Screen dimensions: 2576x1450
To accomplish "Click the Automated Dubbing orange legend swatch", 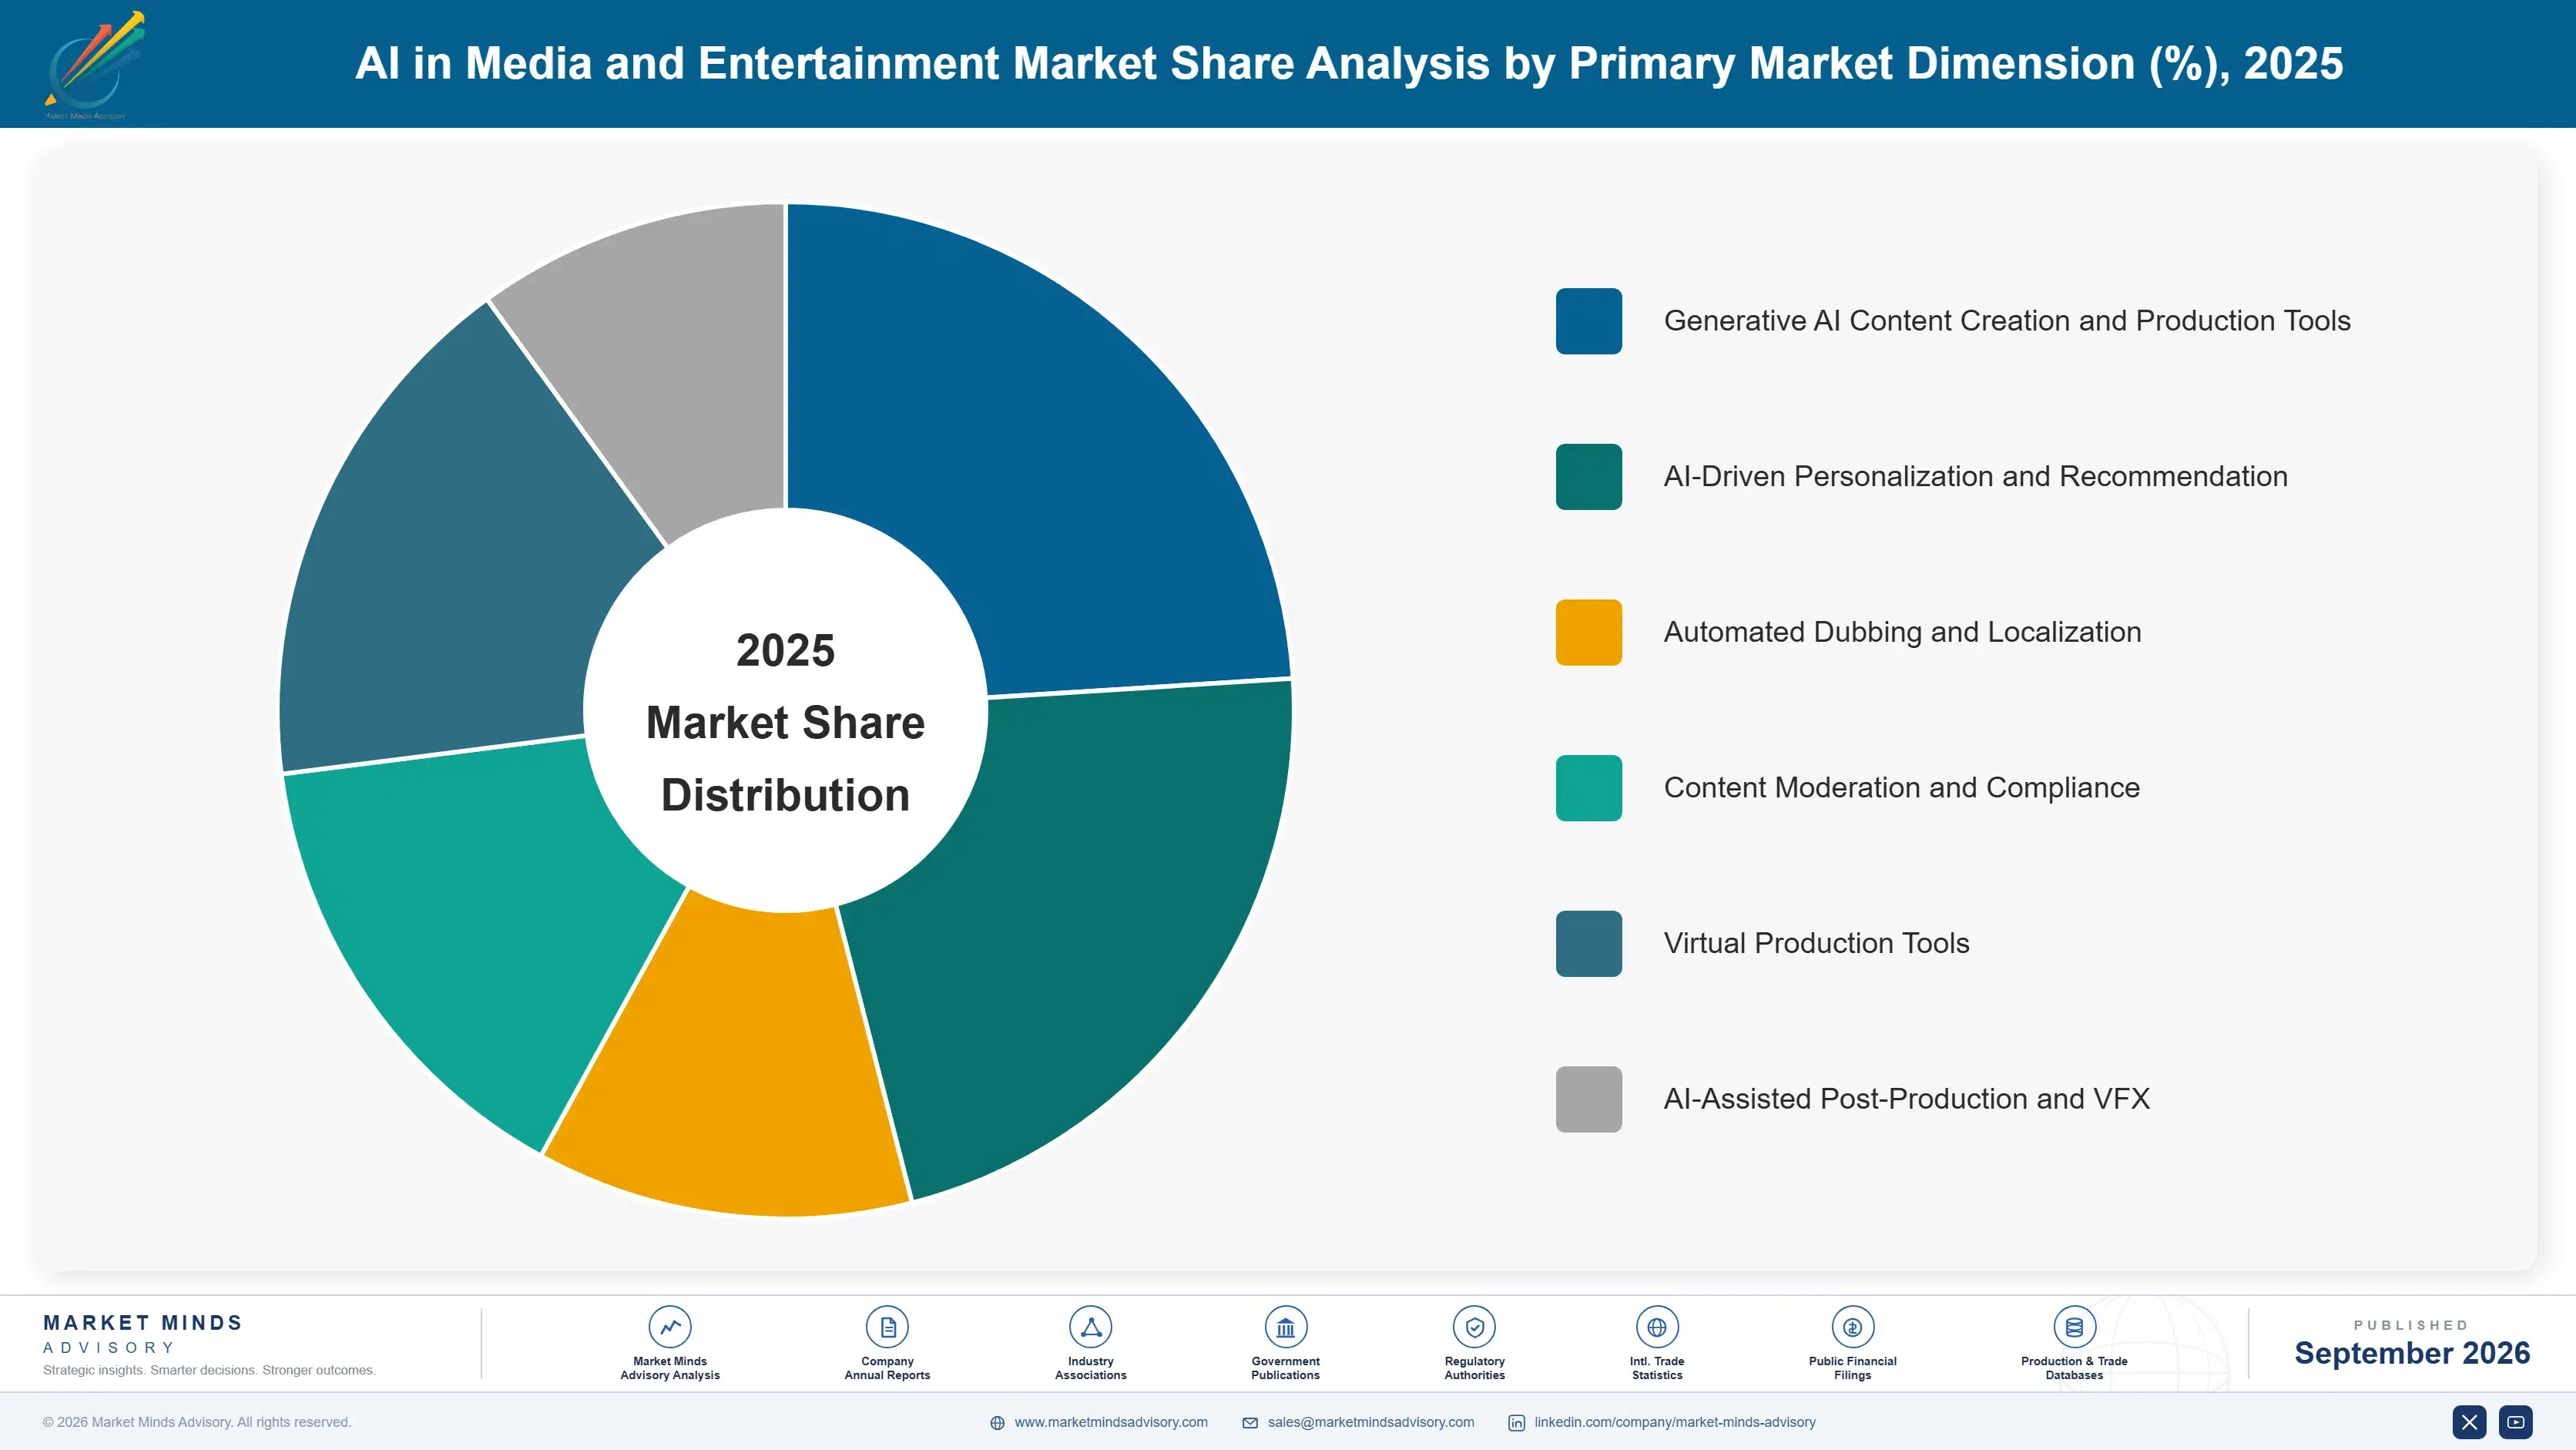I will (1588, 632).
